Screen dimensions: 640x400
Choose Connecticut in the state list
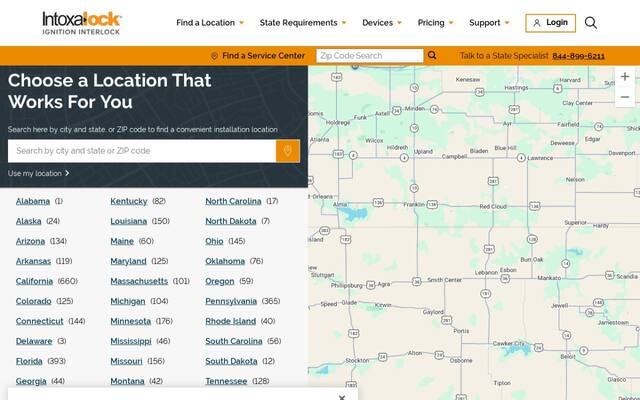tap(40, 321)
